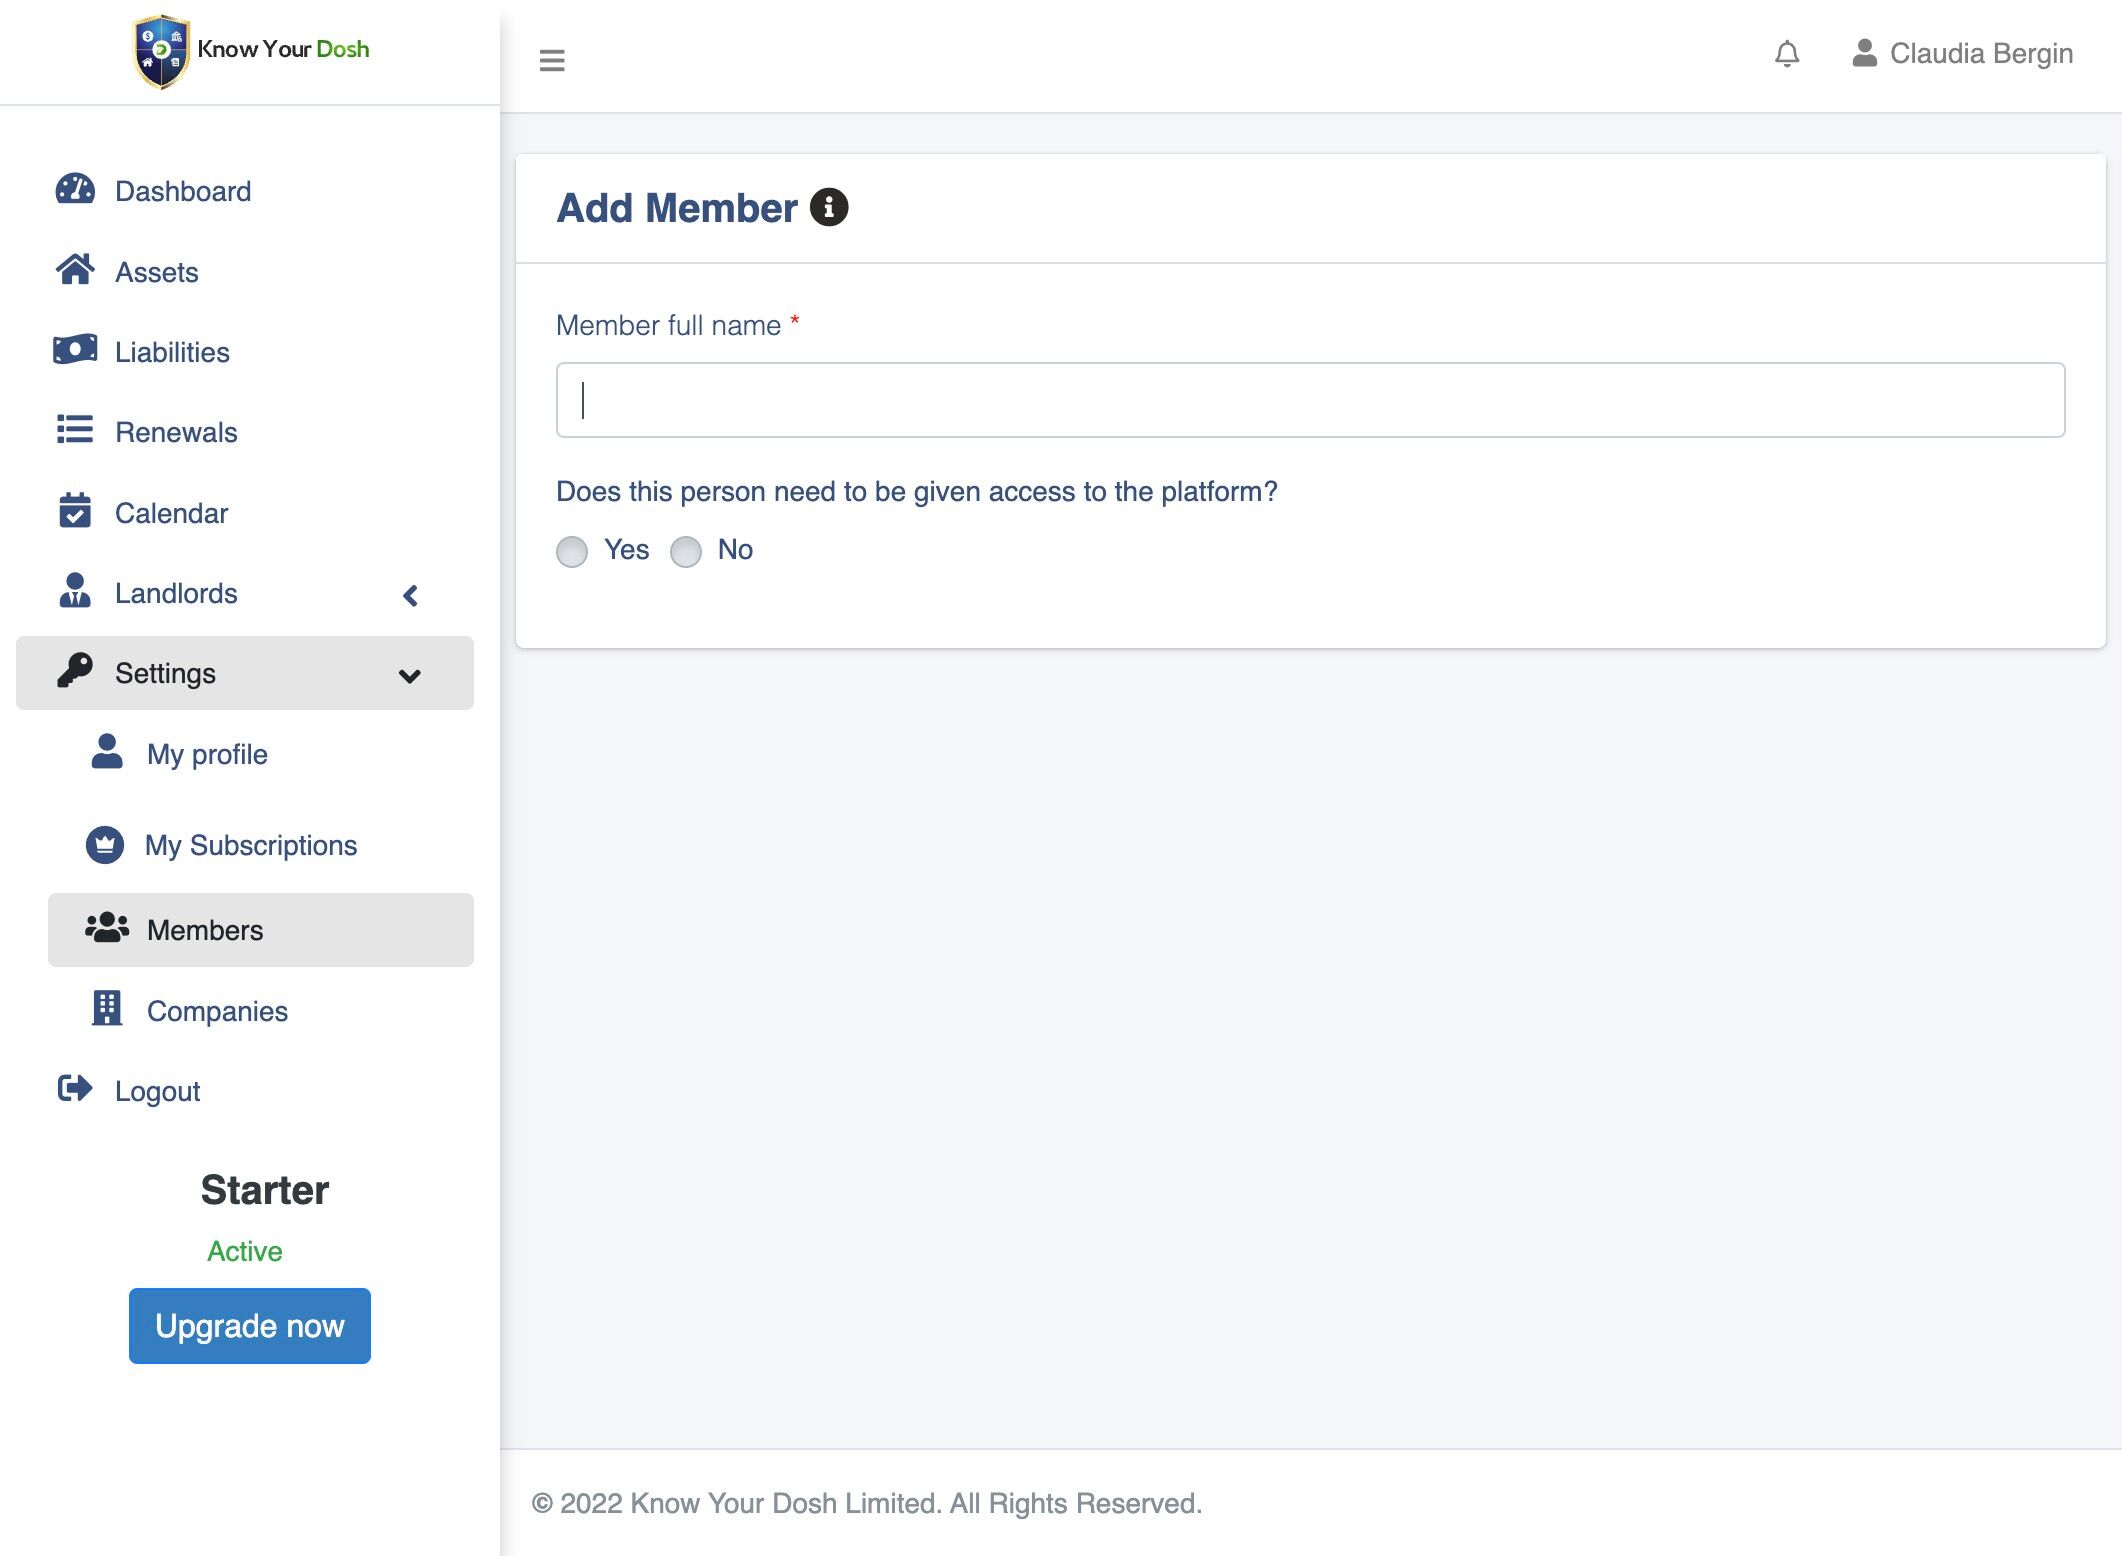This screenshot has height=1556, width=2122.
Task: Select Yes for platform access
Action: pos(572,551)
